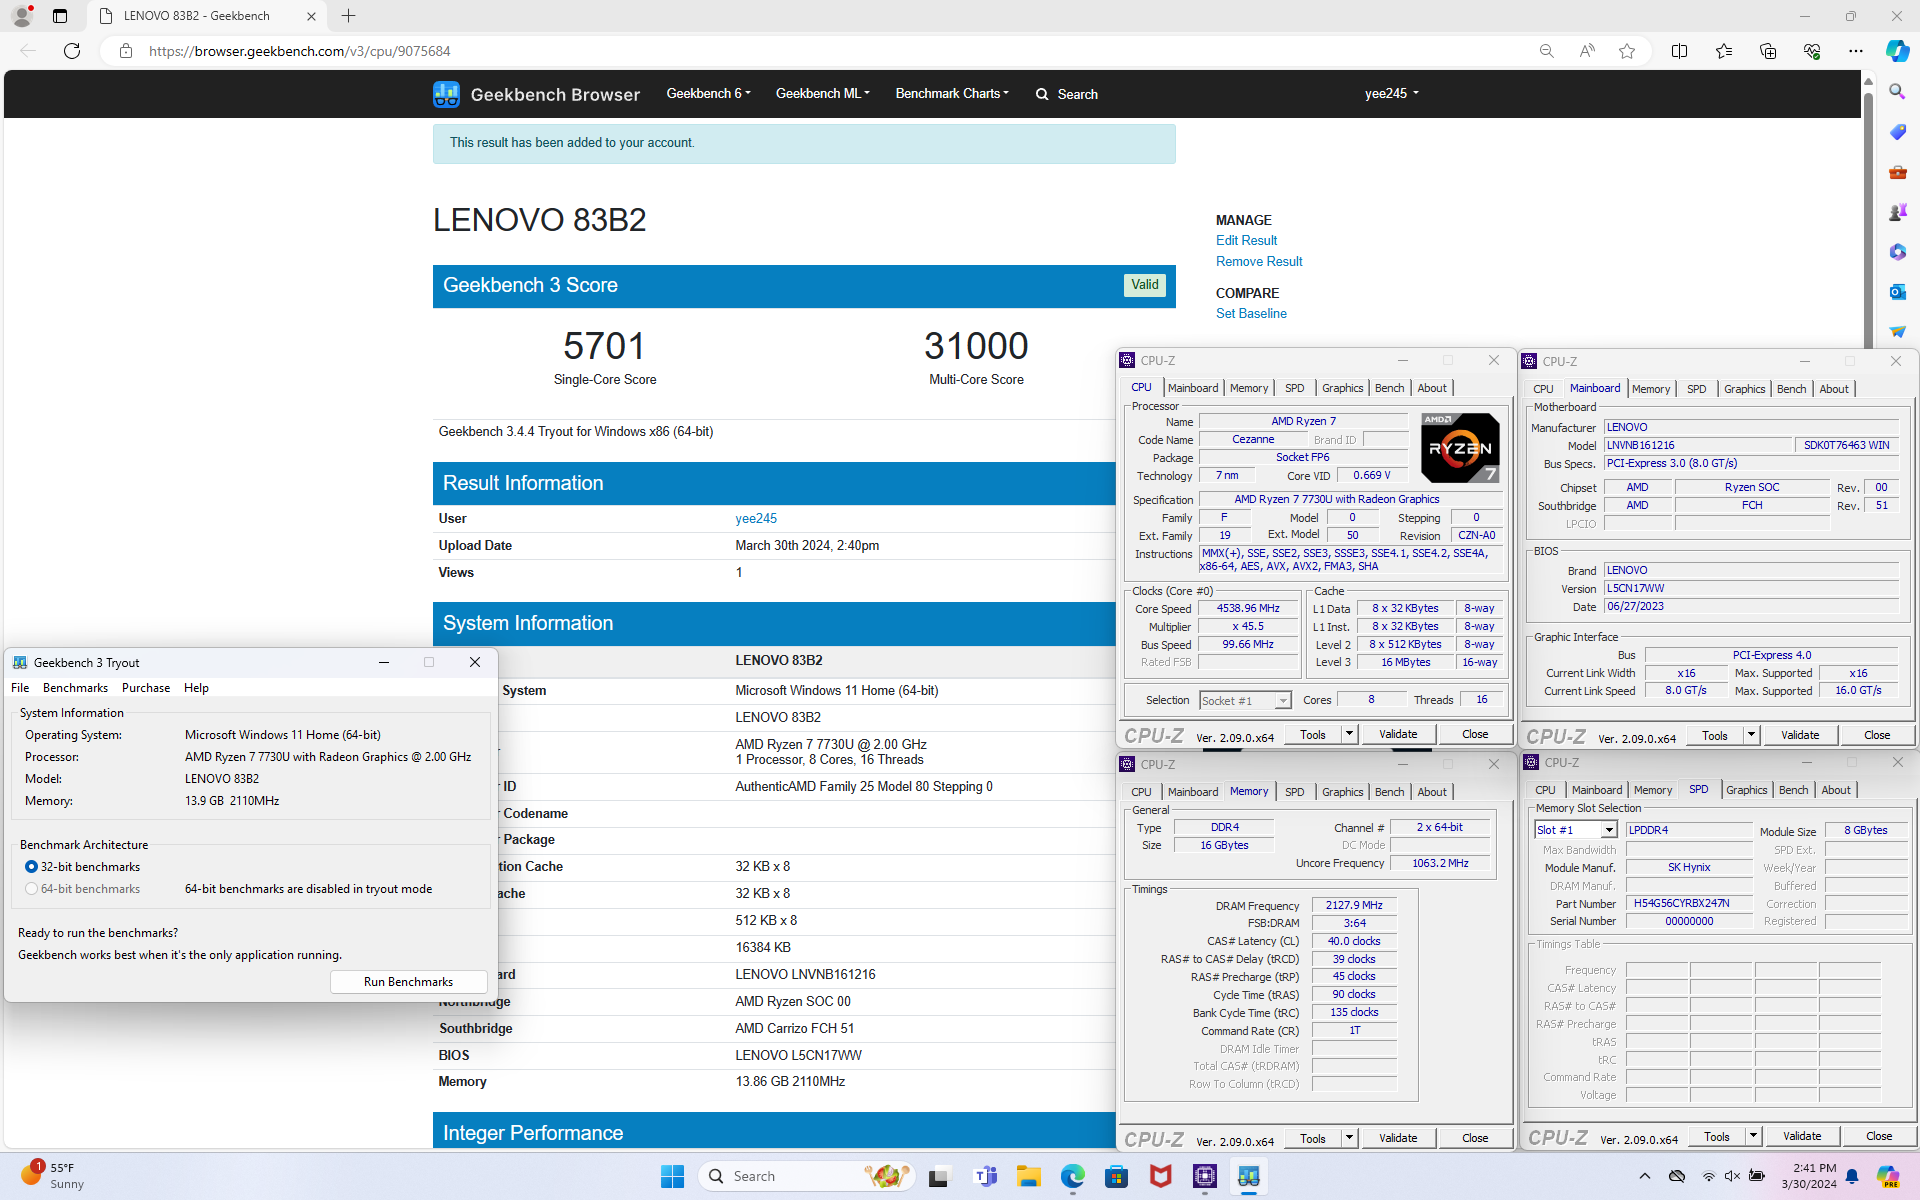Viewport: 1920px width, 1200px height.
Task: Click Edit Result link
Action: click(x=1246, y=240)
